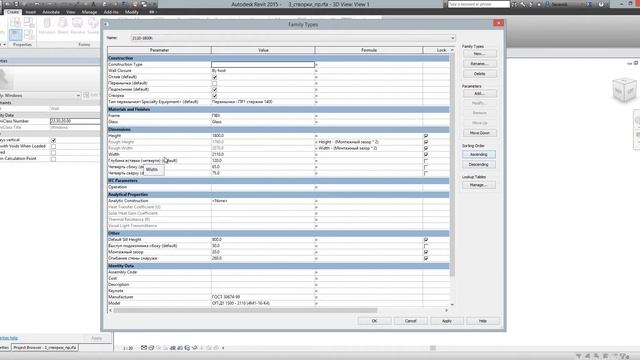This screenshot has width=640, height=360.
Task: Open the Insert ribbon tab
Action: click(x=31, y=12)
